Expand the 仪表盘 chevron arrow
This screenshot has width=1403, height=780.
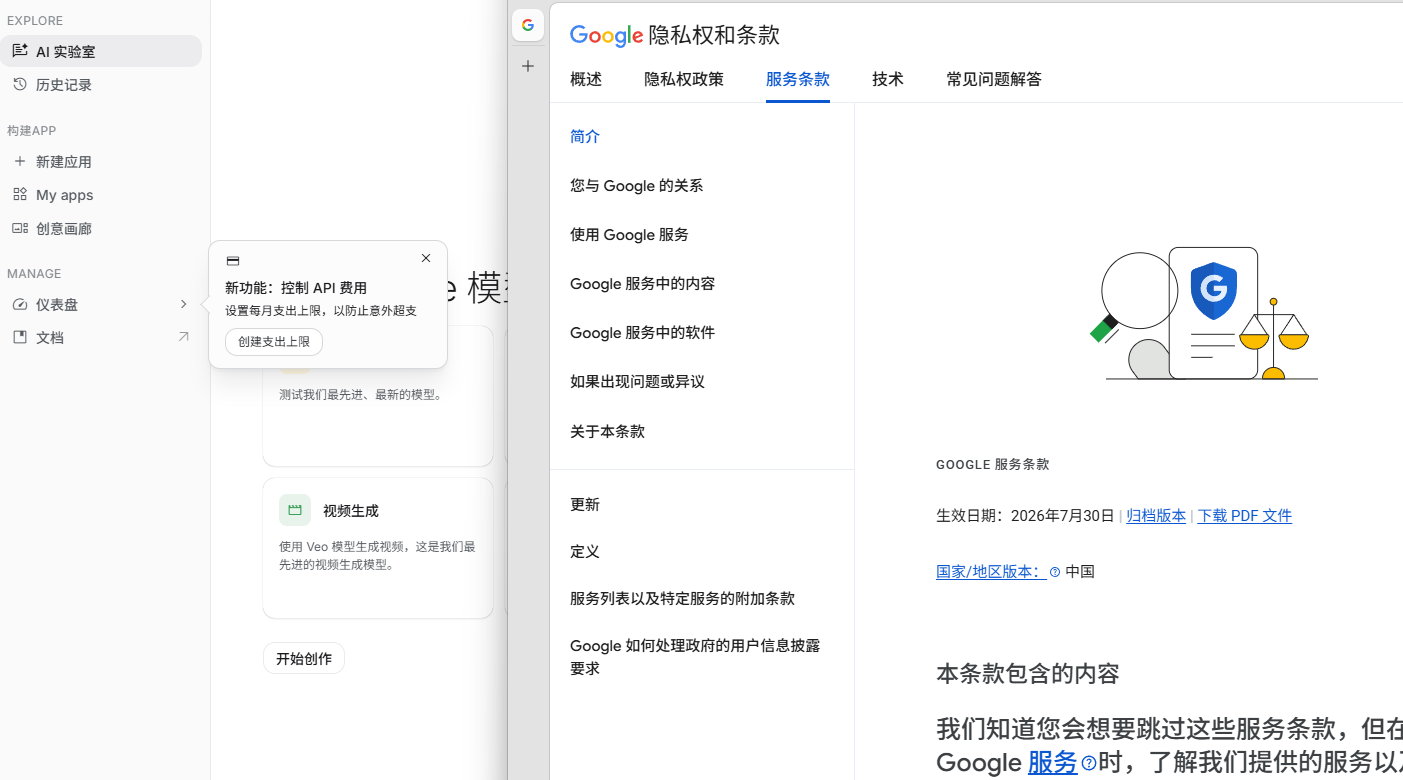(183, 304)
